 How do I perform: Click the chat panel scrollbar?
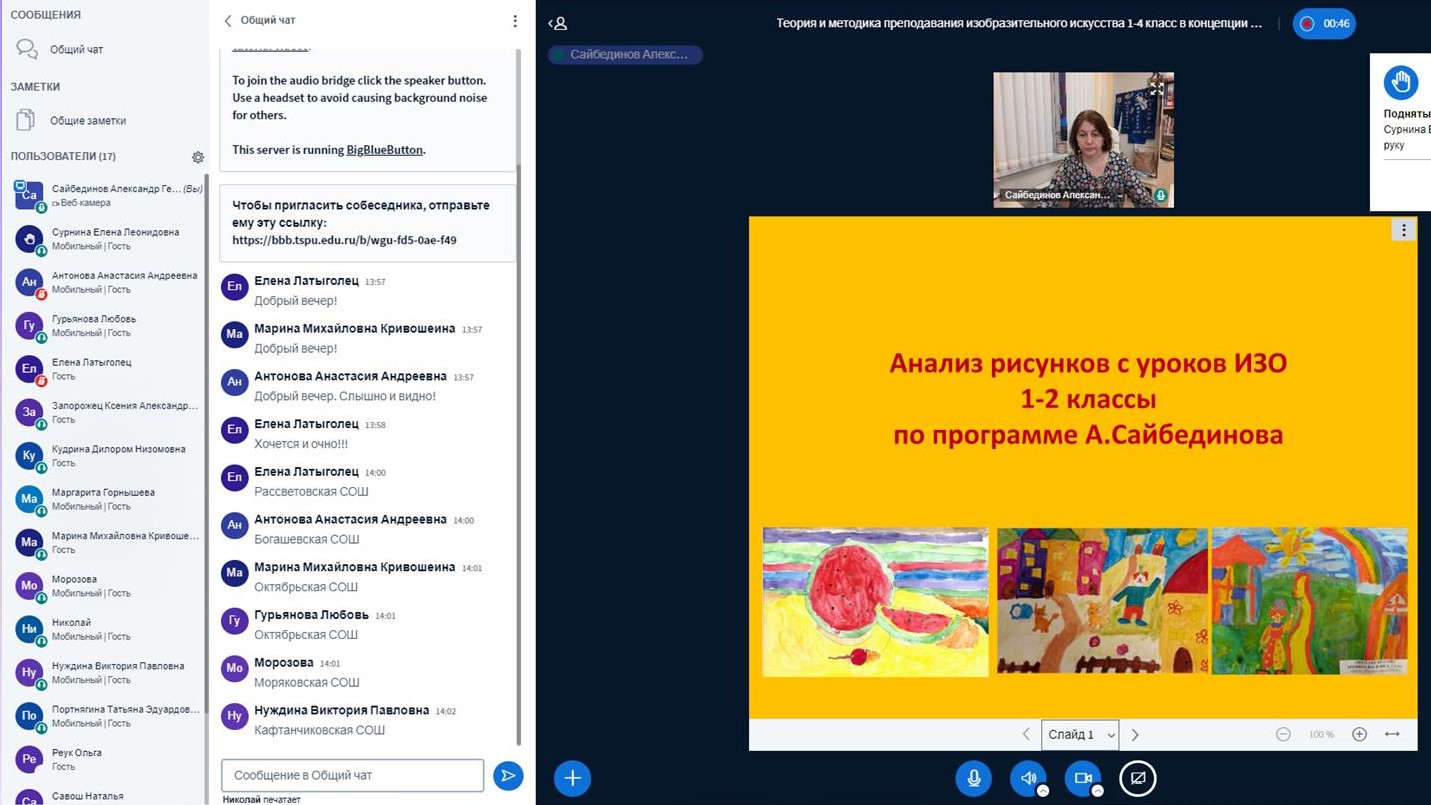click(518, 455)
